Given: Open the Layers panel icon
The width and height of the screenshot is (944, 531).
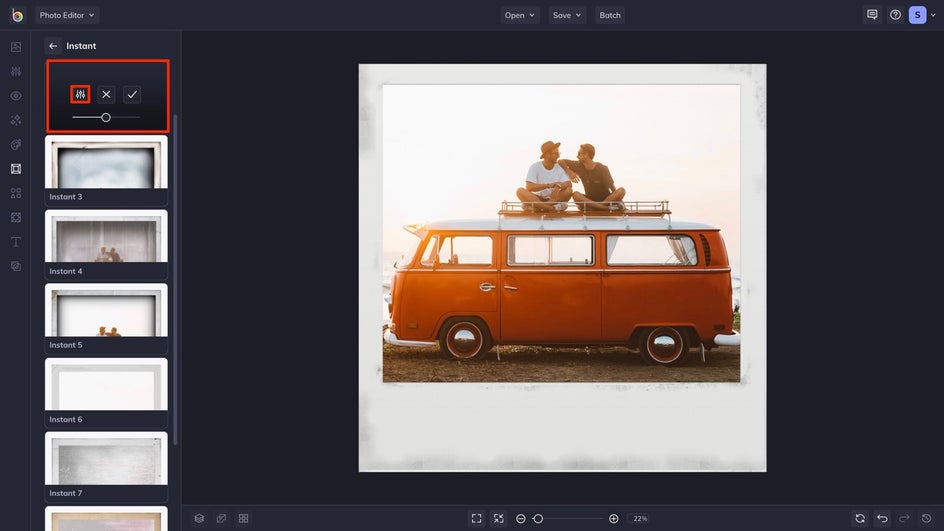Looking at the screenshot, I should 199,518.
